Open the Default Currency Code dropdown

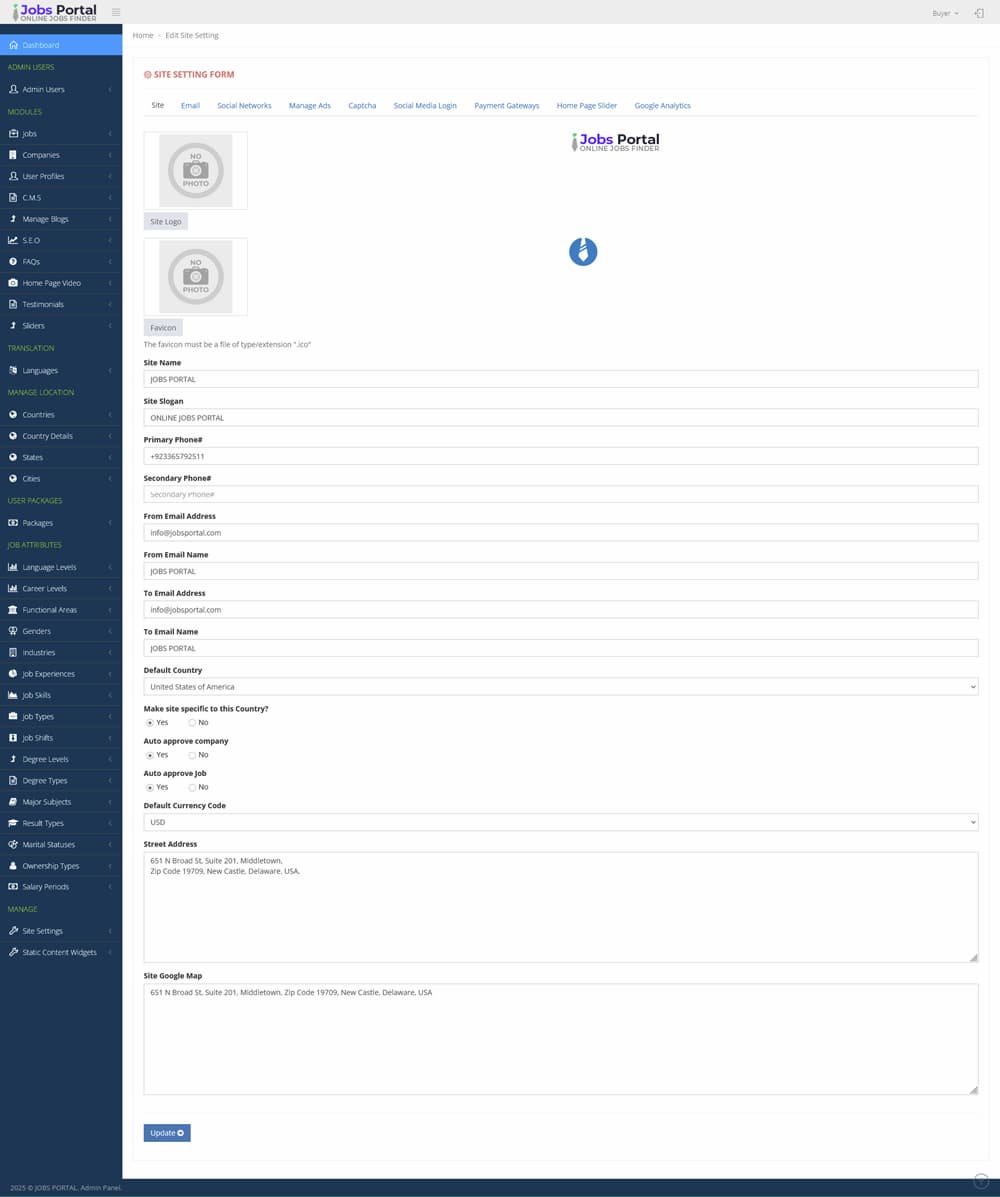point(561,822)
